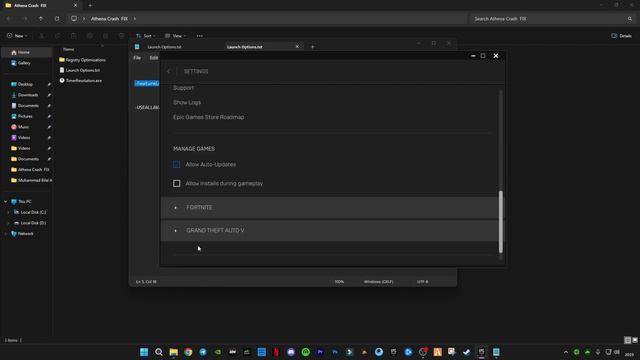Switch to the active Launch Options.txt tab
The width and height of the screenshot is (640, 360).
[263, 47]
